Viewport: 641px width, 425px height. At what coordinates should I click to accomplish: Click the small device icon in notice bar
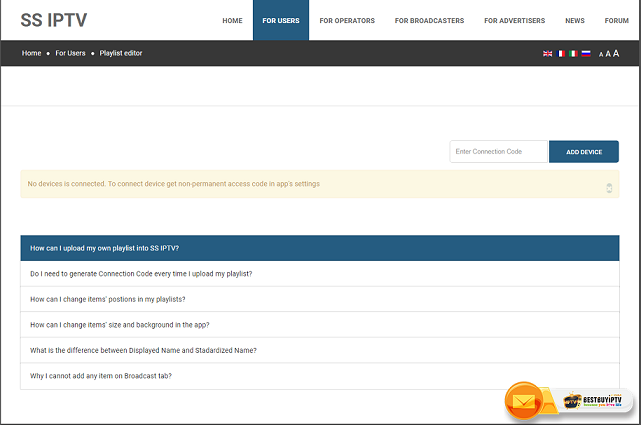[x=609, y=187]
